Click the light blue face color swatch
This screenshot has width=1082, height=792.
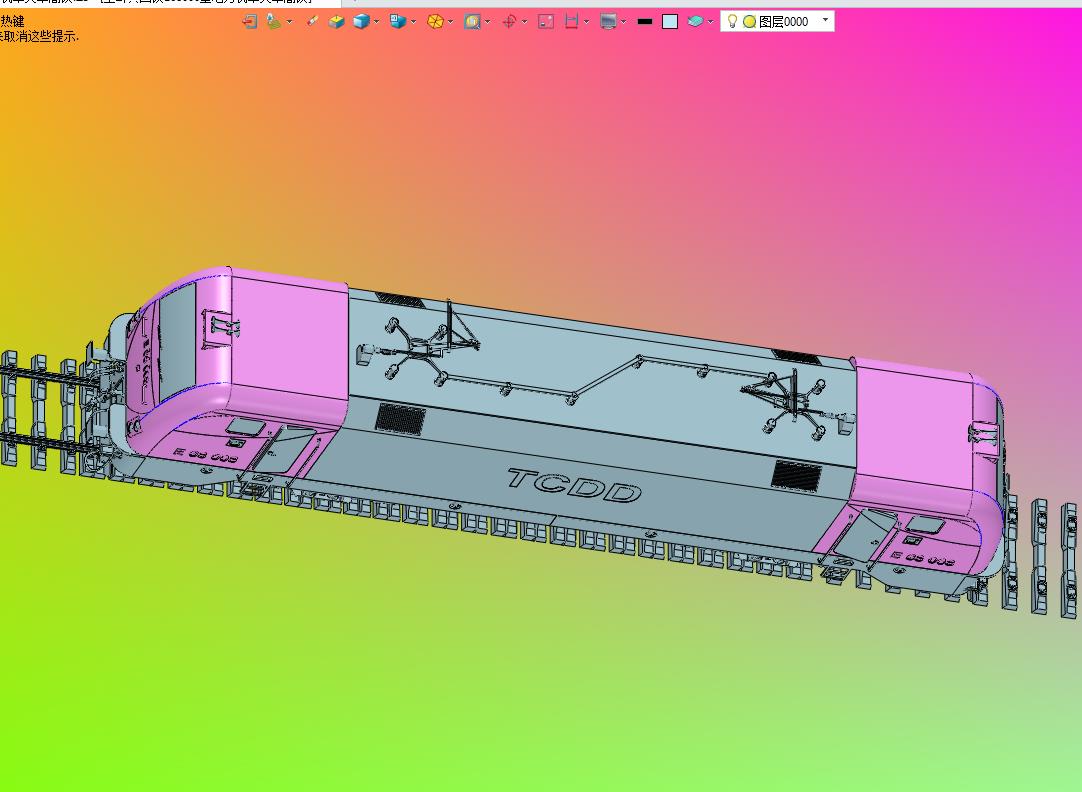[x=669, y=21]
